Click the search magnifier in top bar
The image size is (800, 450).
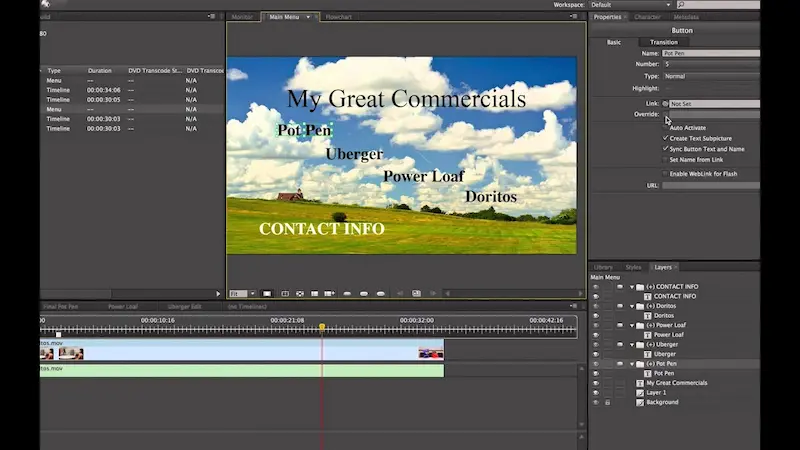tap(681, 5)
